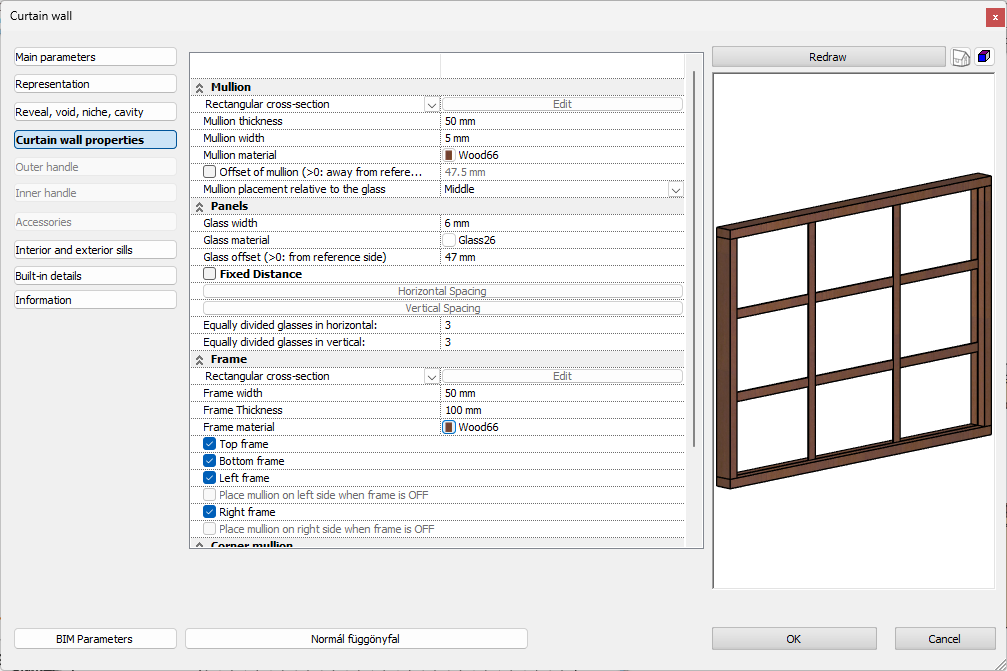
Task: Switch preview to the 3D cube view icon
Action: (x=983, y=57)
